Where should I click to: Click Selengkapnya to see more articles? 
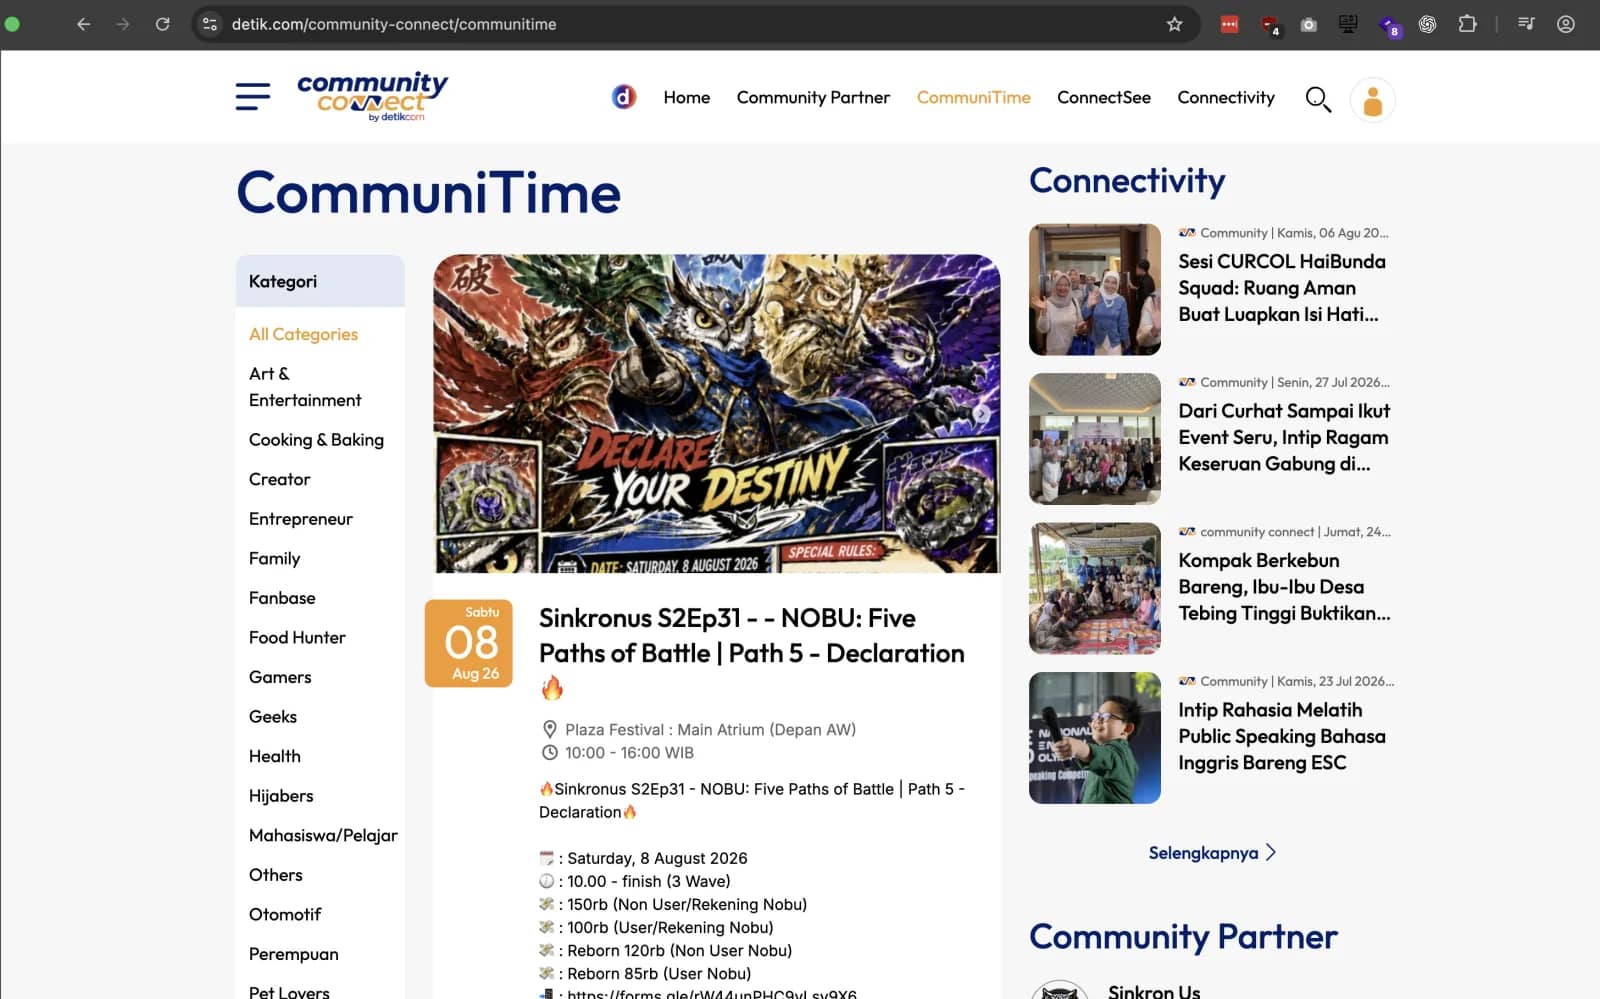(1212, 853)
